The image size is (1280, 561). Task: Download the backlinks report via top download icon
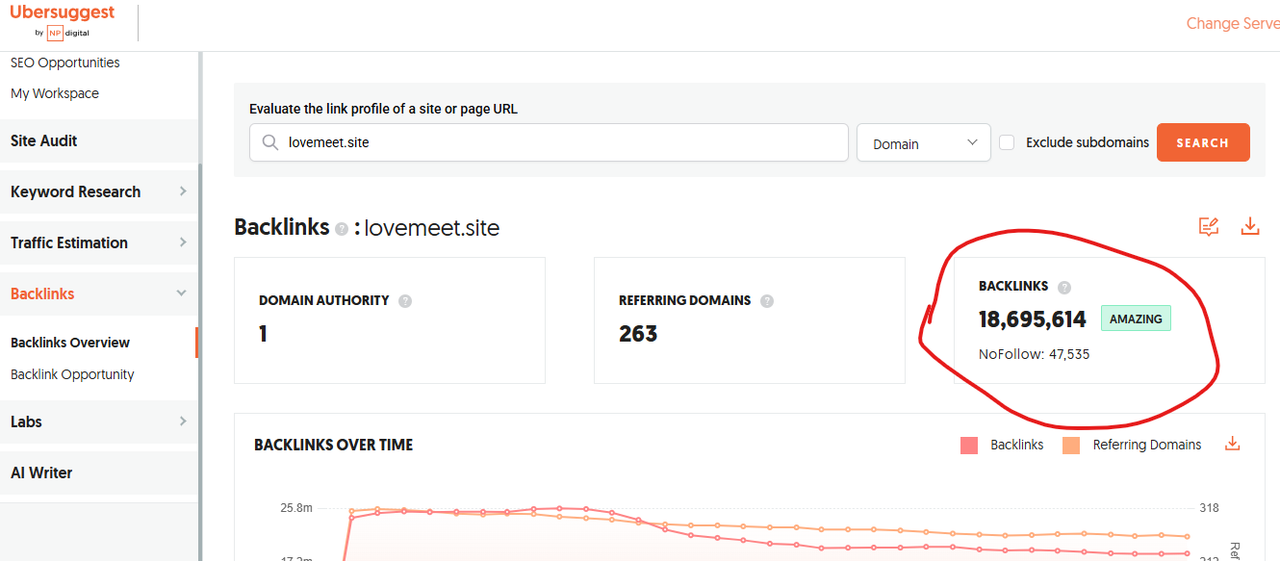point(1250,227)
